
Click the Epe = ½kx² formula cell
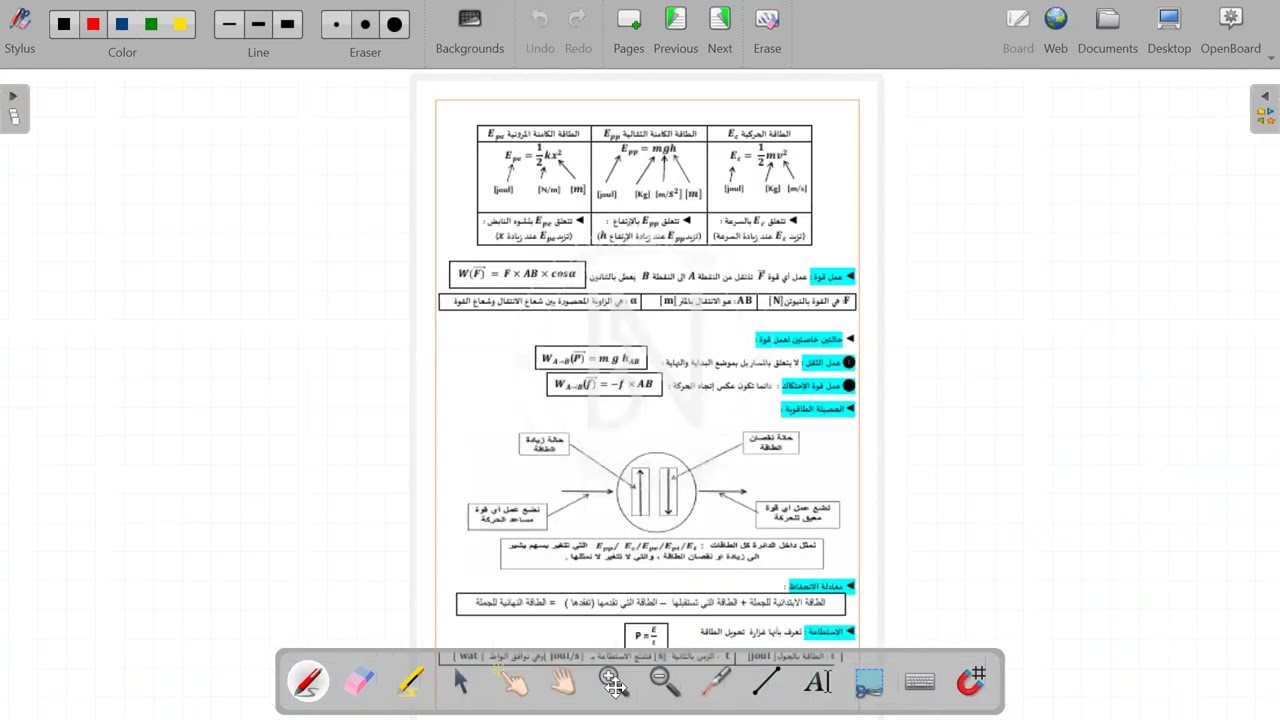pos(534,176)
